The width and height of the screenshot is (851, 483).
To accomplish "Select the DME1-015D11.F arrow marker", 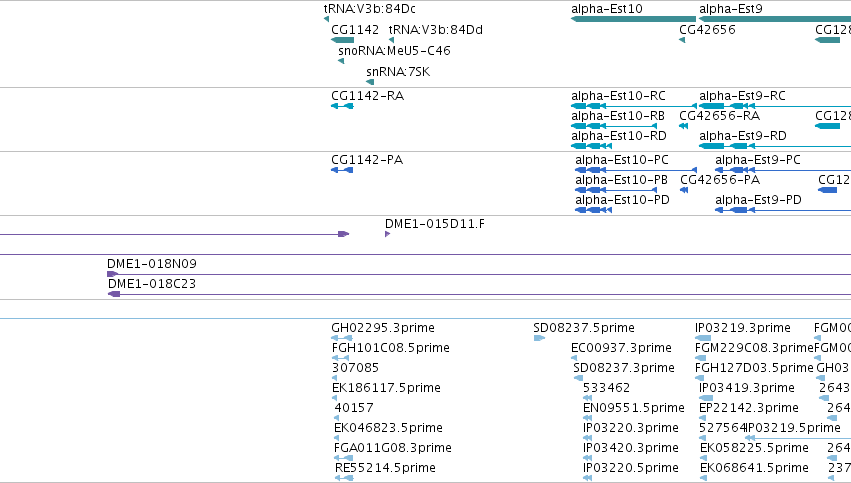I will [x=388, y=234].
